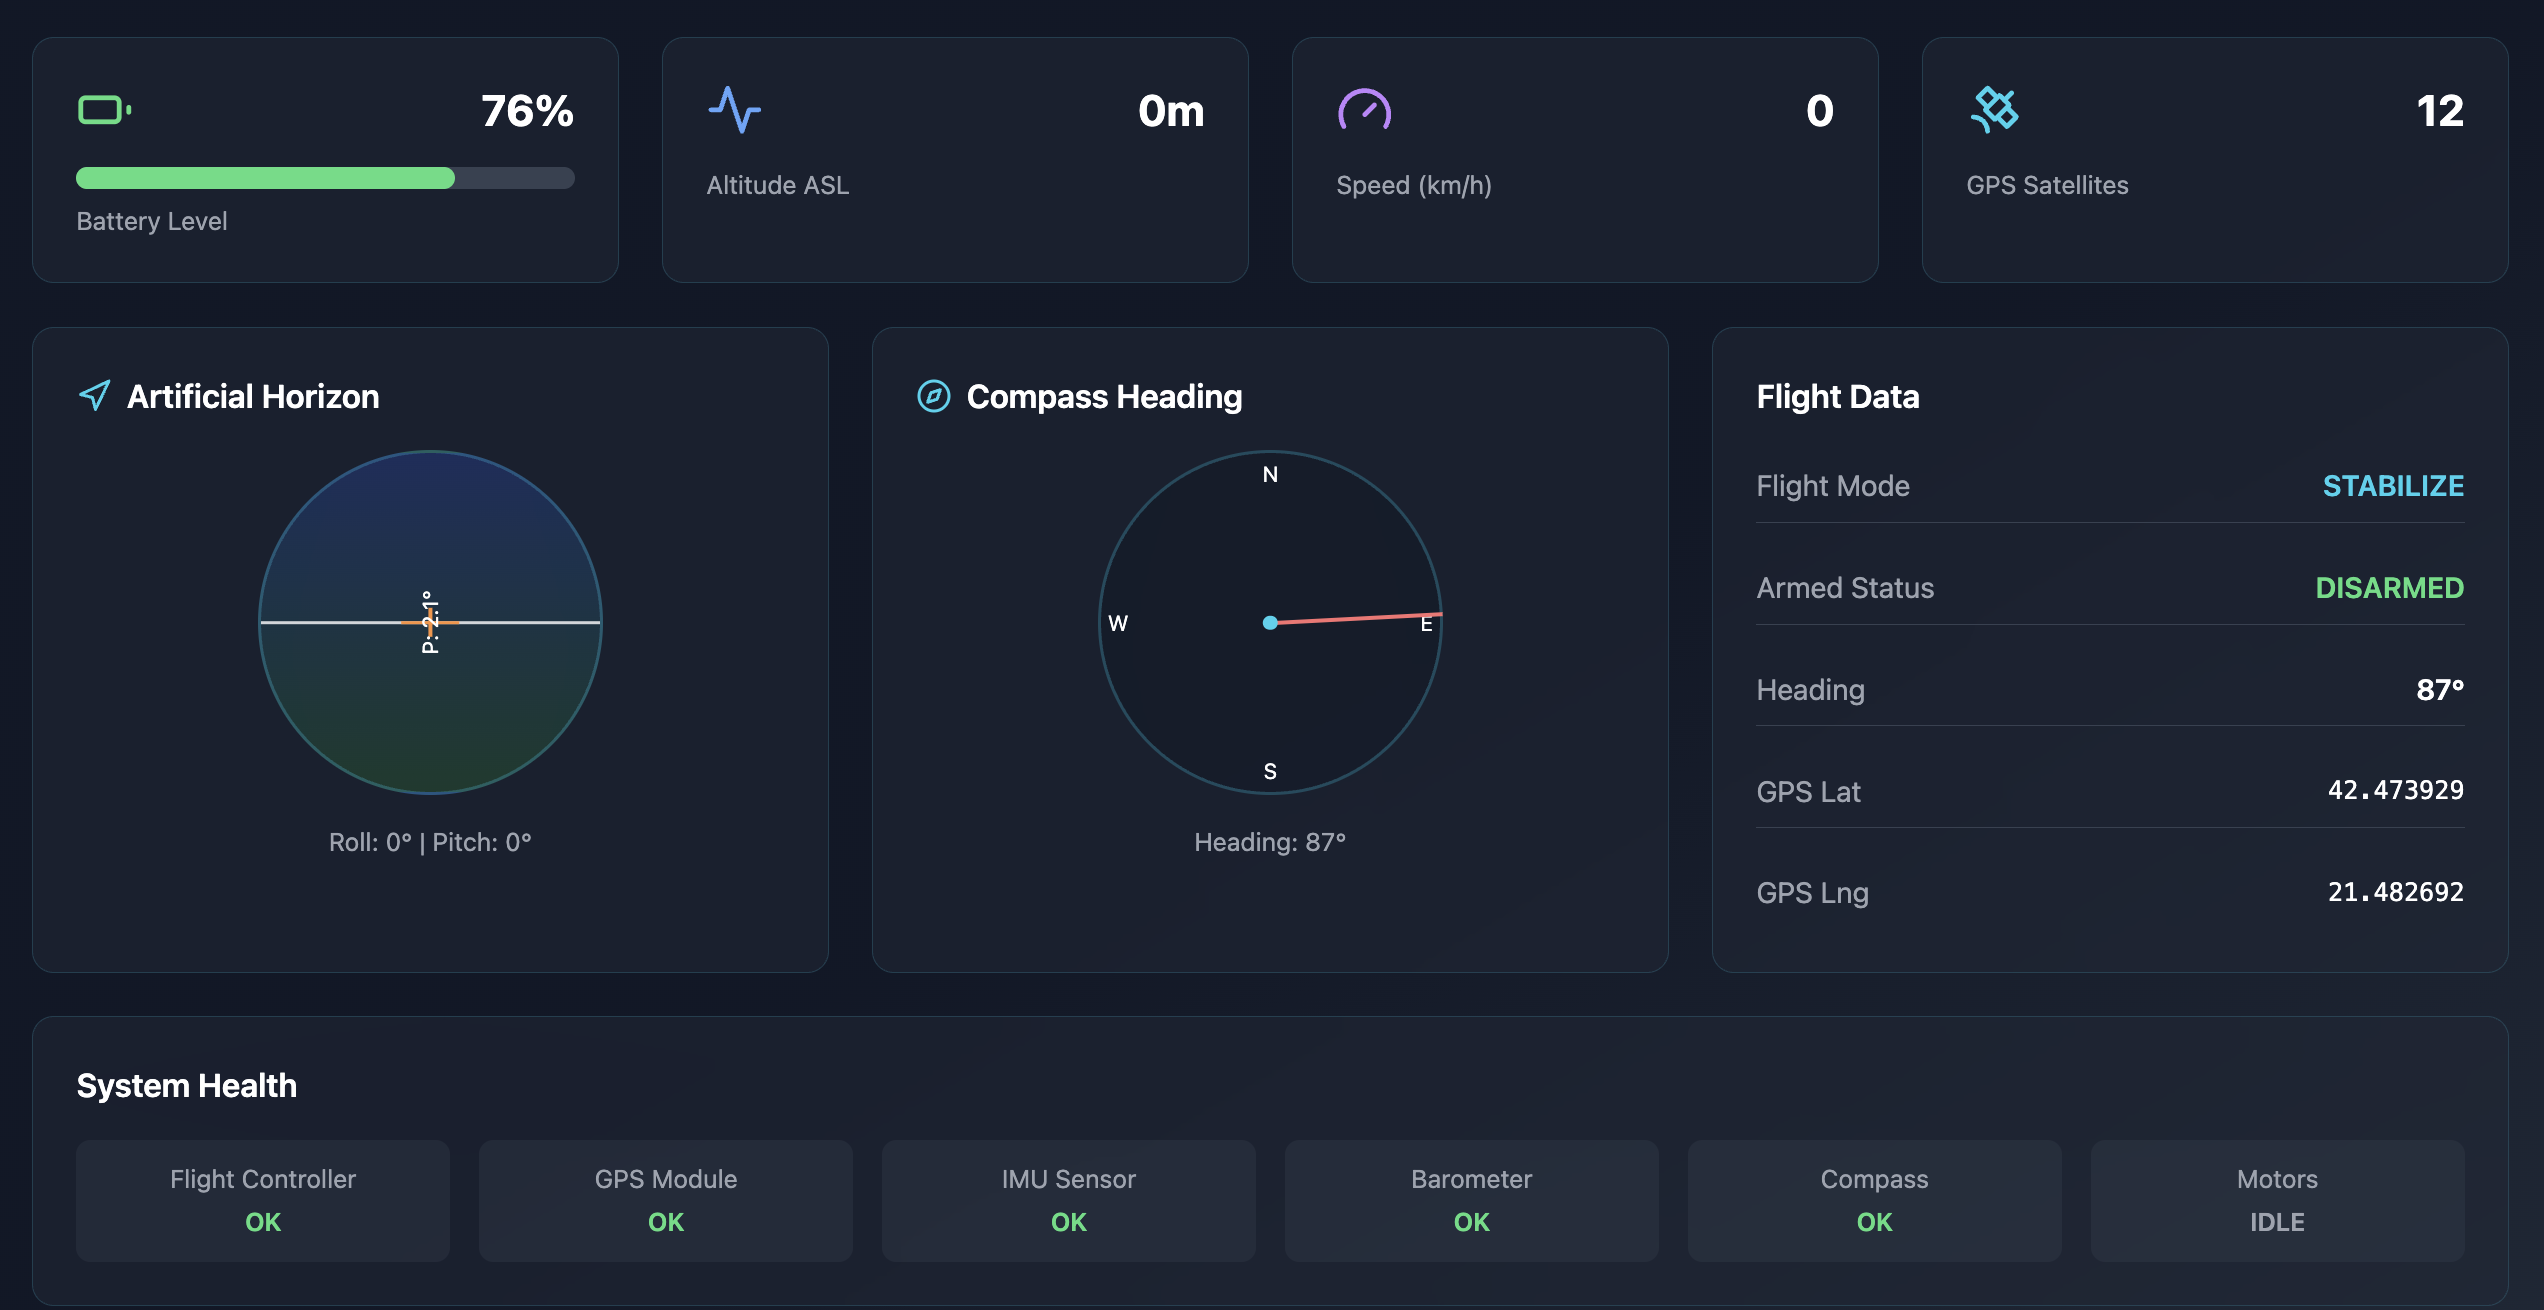The image size is (2544, 1310).
Task: Click the GPS Lat coordinate value
Action: [2396, 790]
